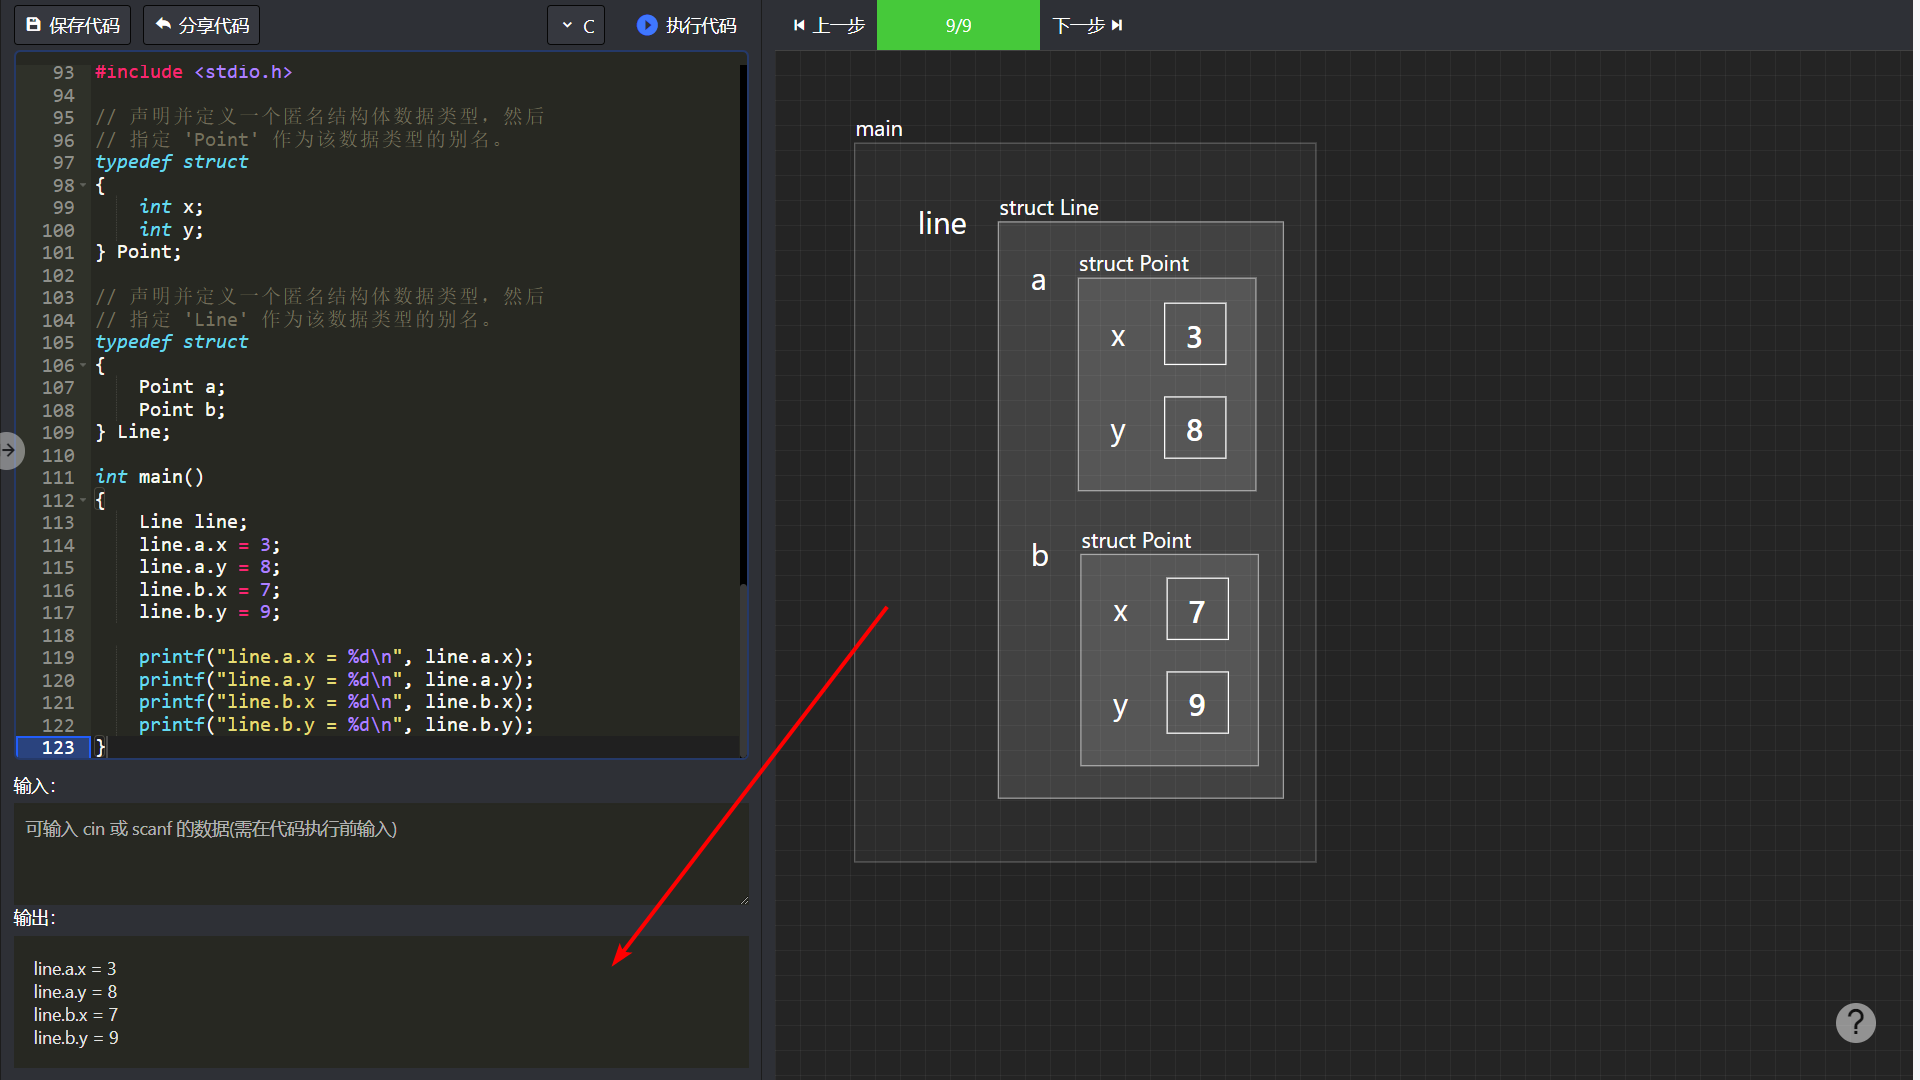
Task: Click the 9/9 step progress bar
Action: (958, 25)
